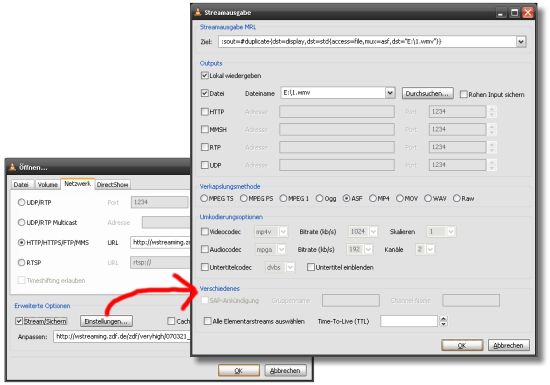
Task: Toggle Stream/Sichern checkbox in Öffnen window
Action: tap(19, 321)
